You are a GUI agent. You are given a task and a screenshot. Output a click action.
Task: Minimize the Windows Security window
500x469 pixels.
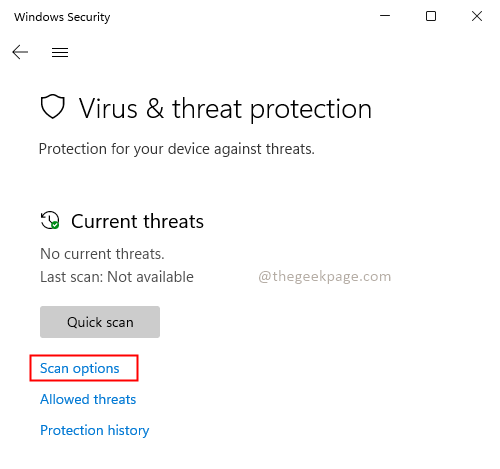[x=385, y=16]
